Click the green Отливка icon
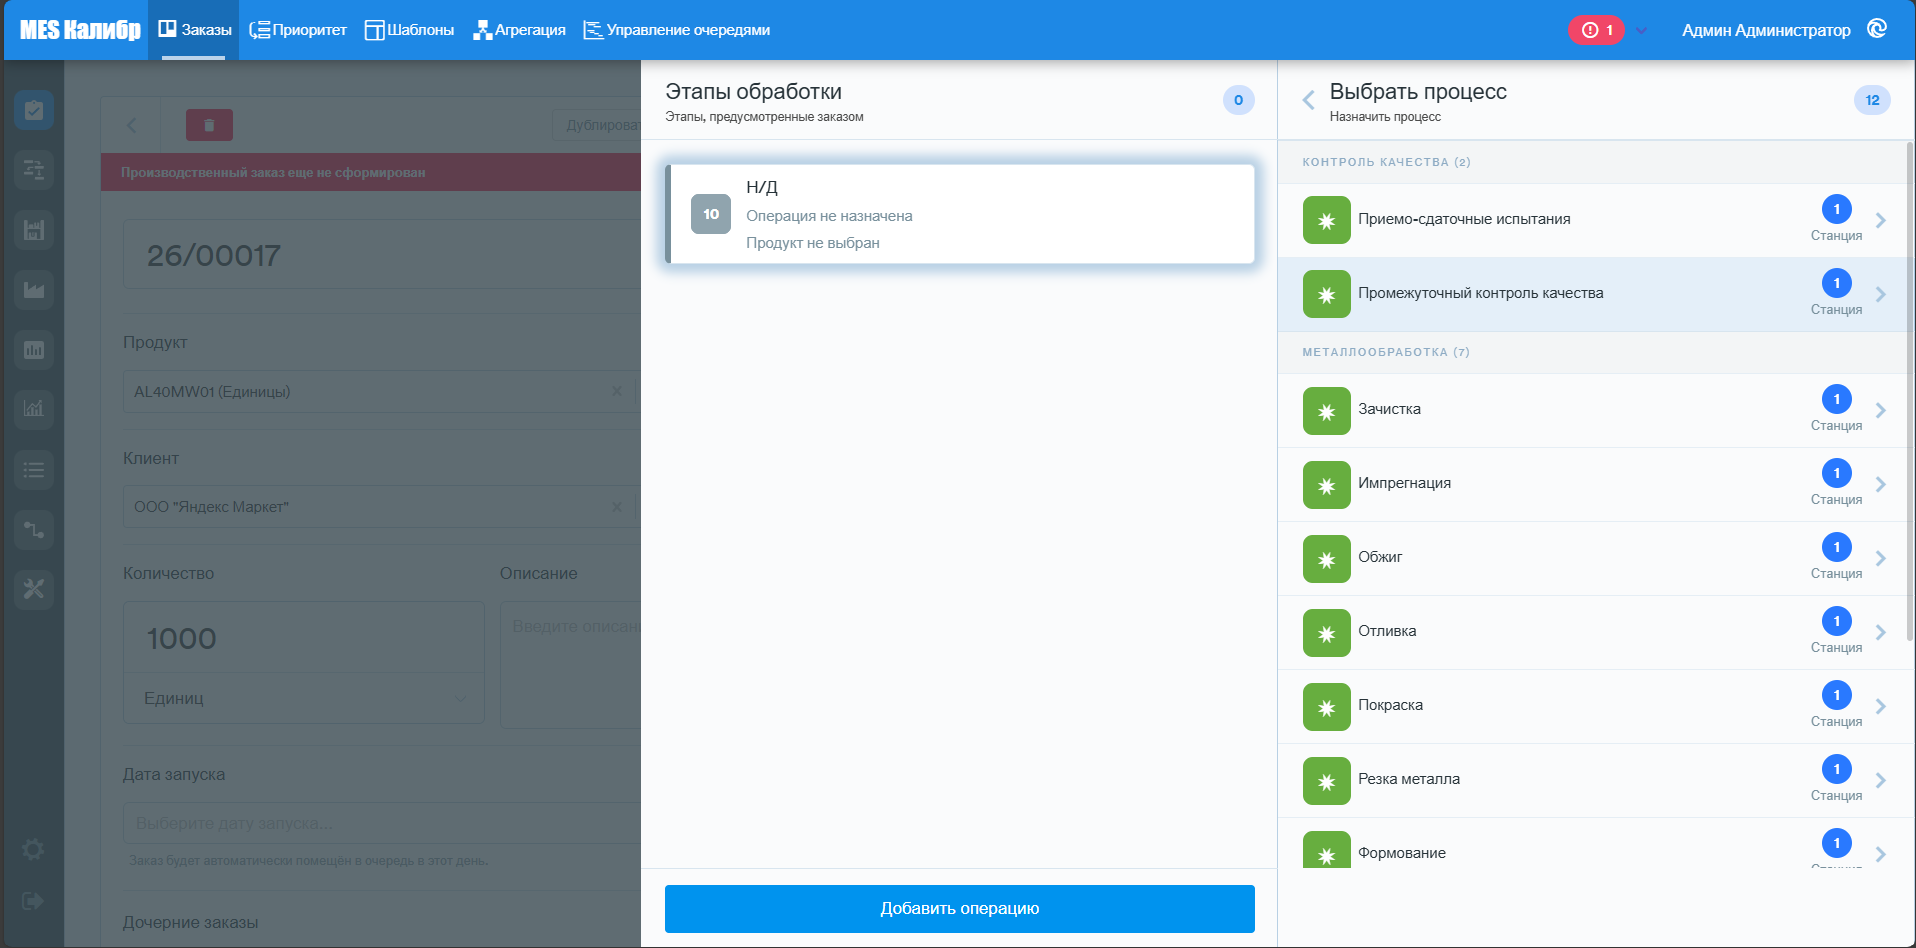The image size is (1916, 948). click(1327, 633)
